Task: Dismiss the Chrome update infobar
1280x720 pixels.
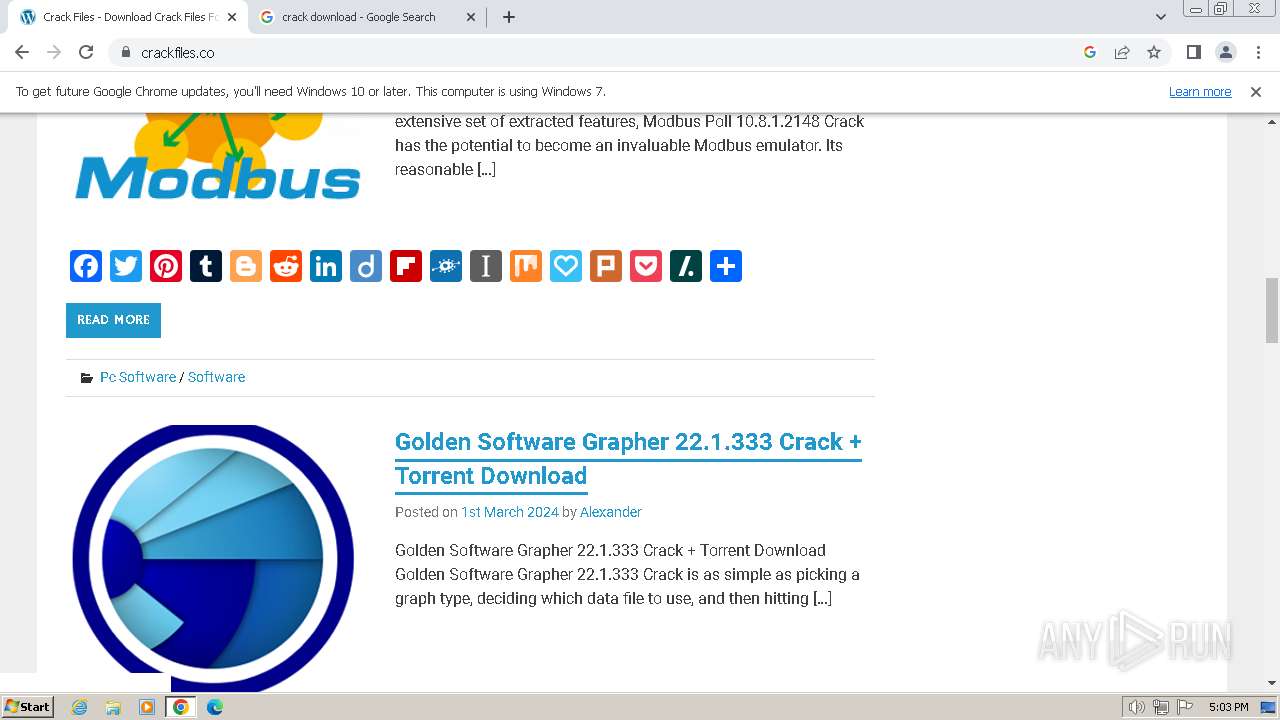Action: [1256, 91]
